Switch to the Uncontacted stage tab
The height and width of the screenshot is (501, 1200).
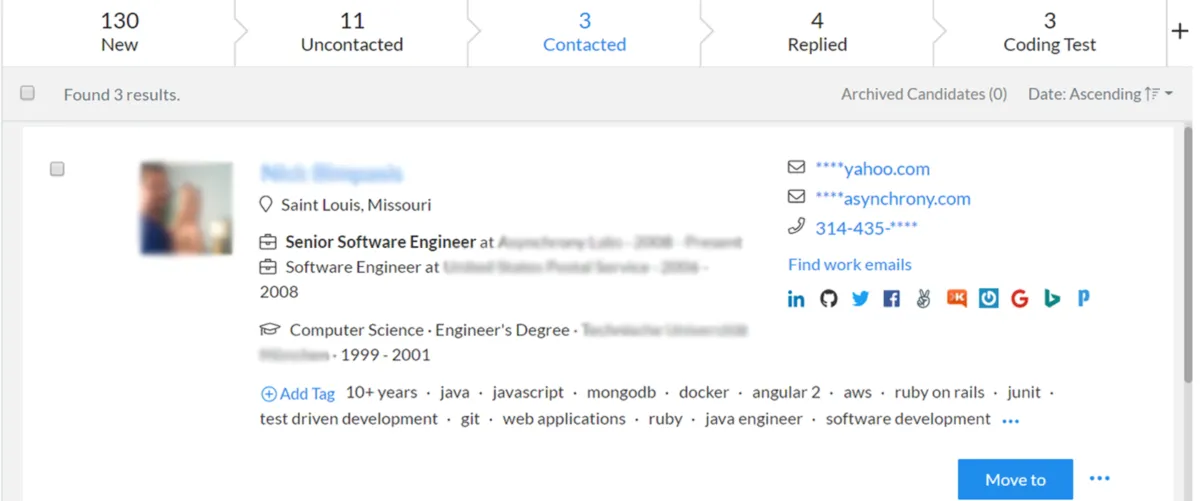(352, 33)
